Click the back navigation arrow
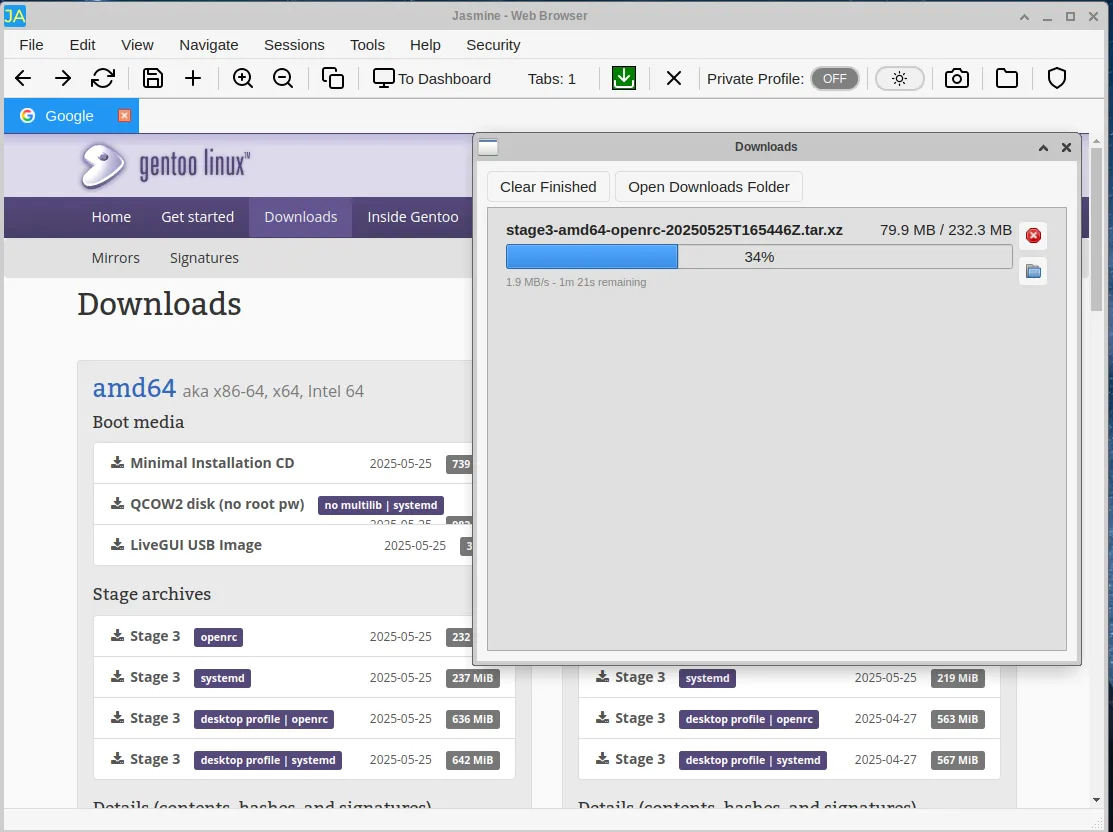The image size is (1113, 832). (x=23, y=78)
